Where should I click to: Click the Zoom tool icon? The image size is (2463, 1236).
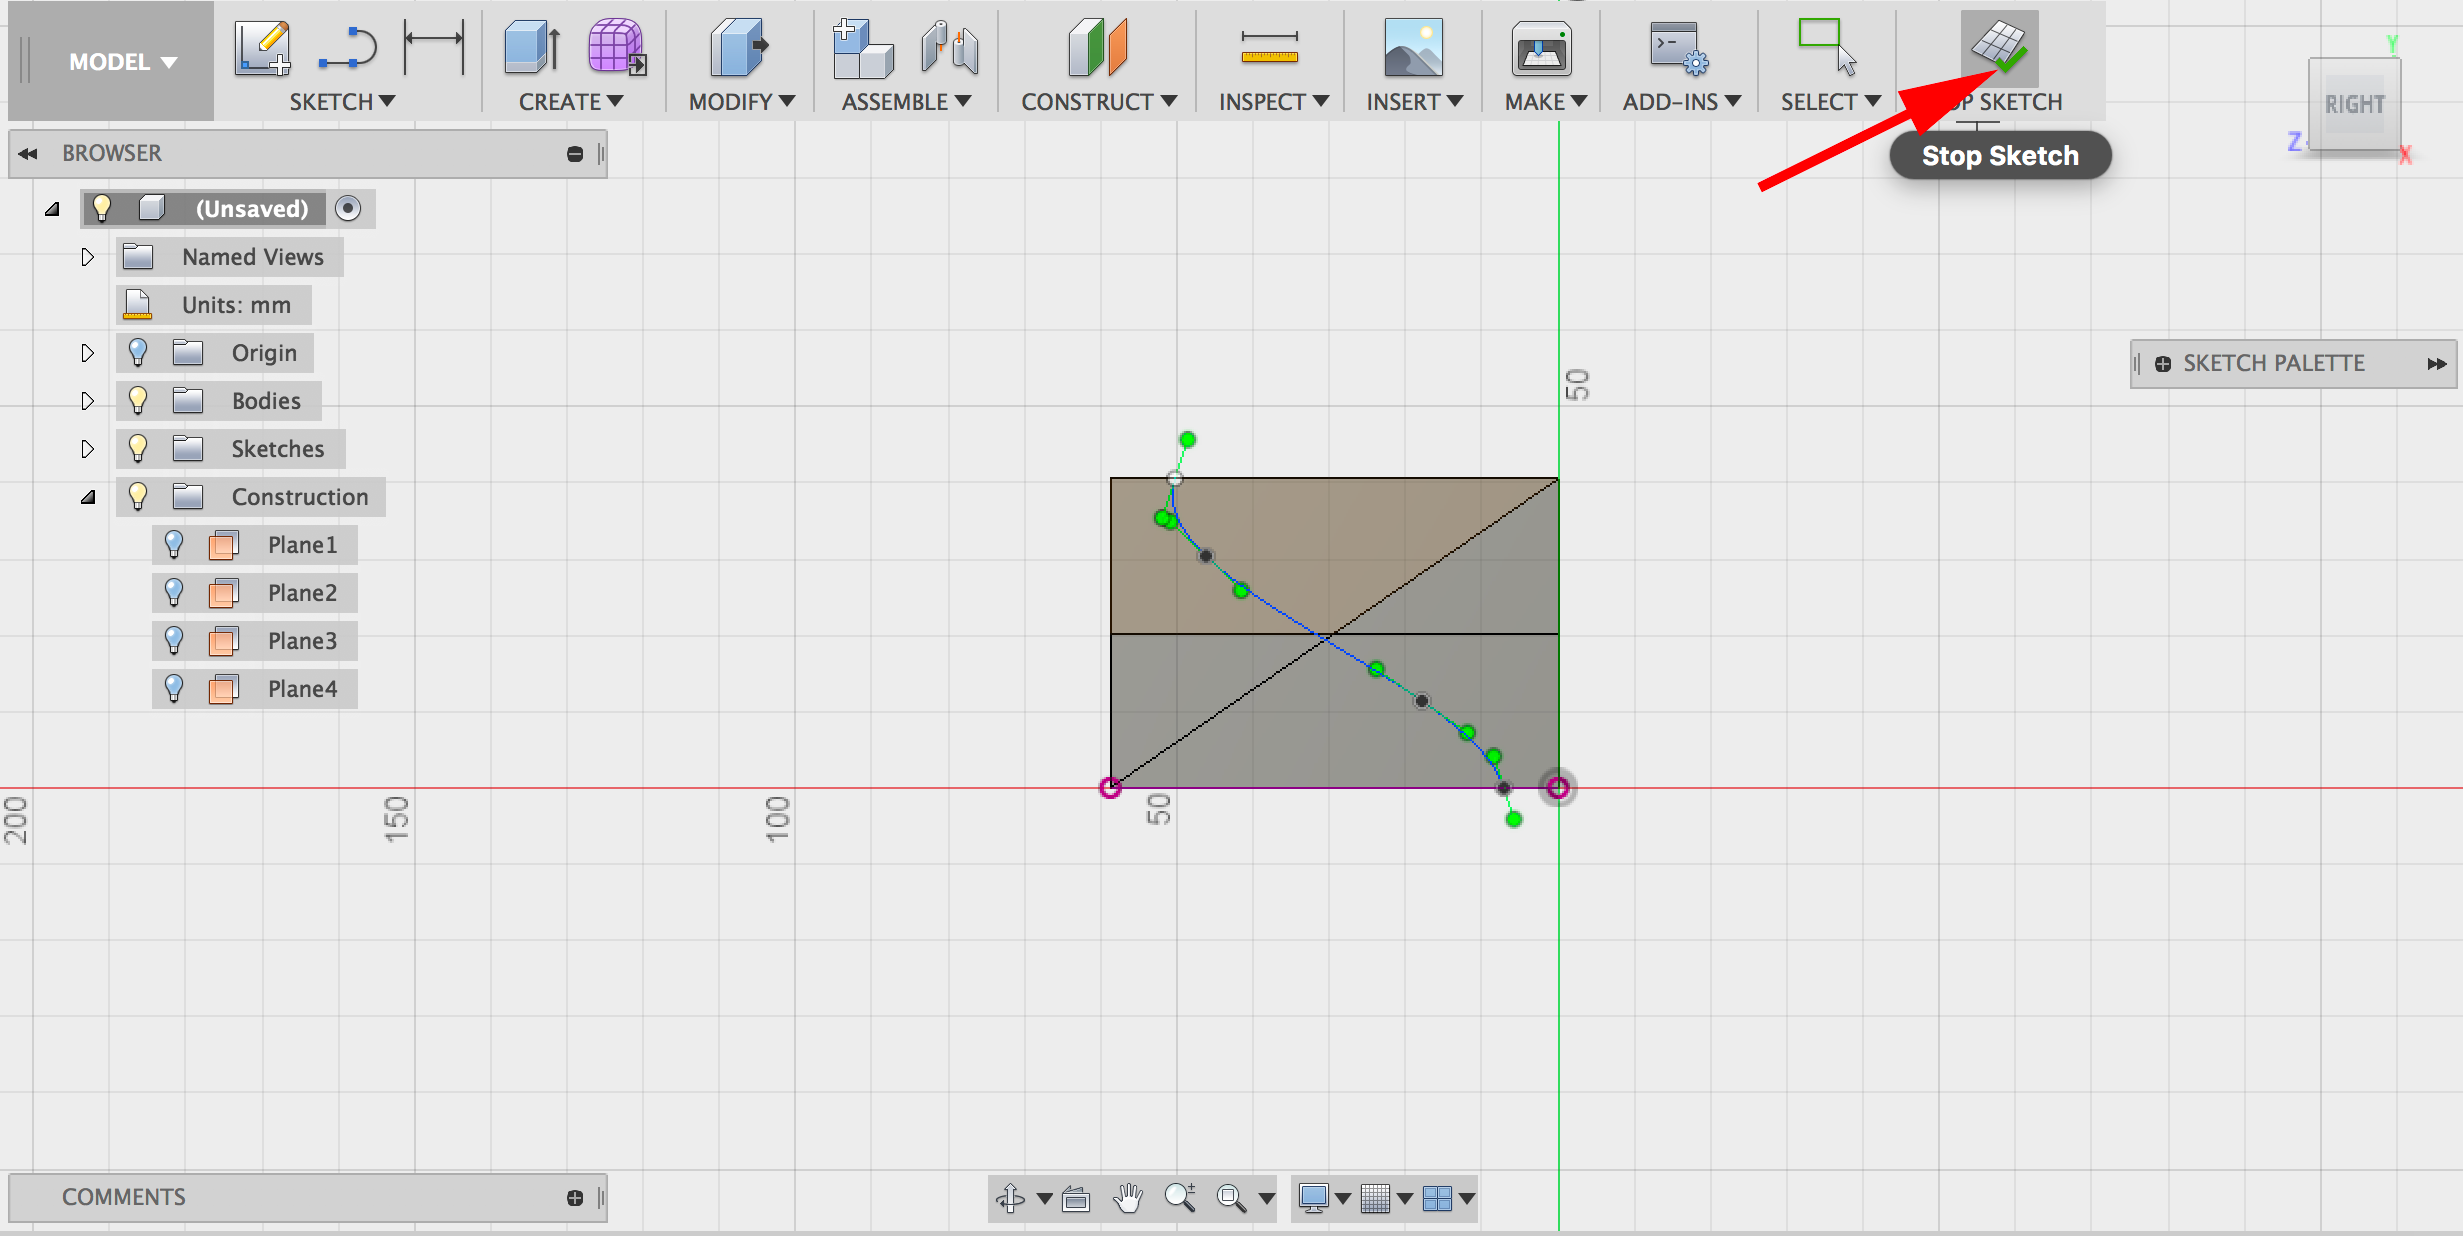[1180, 1198]
